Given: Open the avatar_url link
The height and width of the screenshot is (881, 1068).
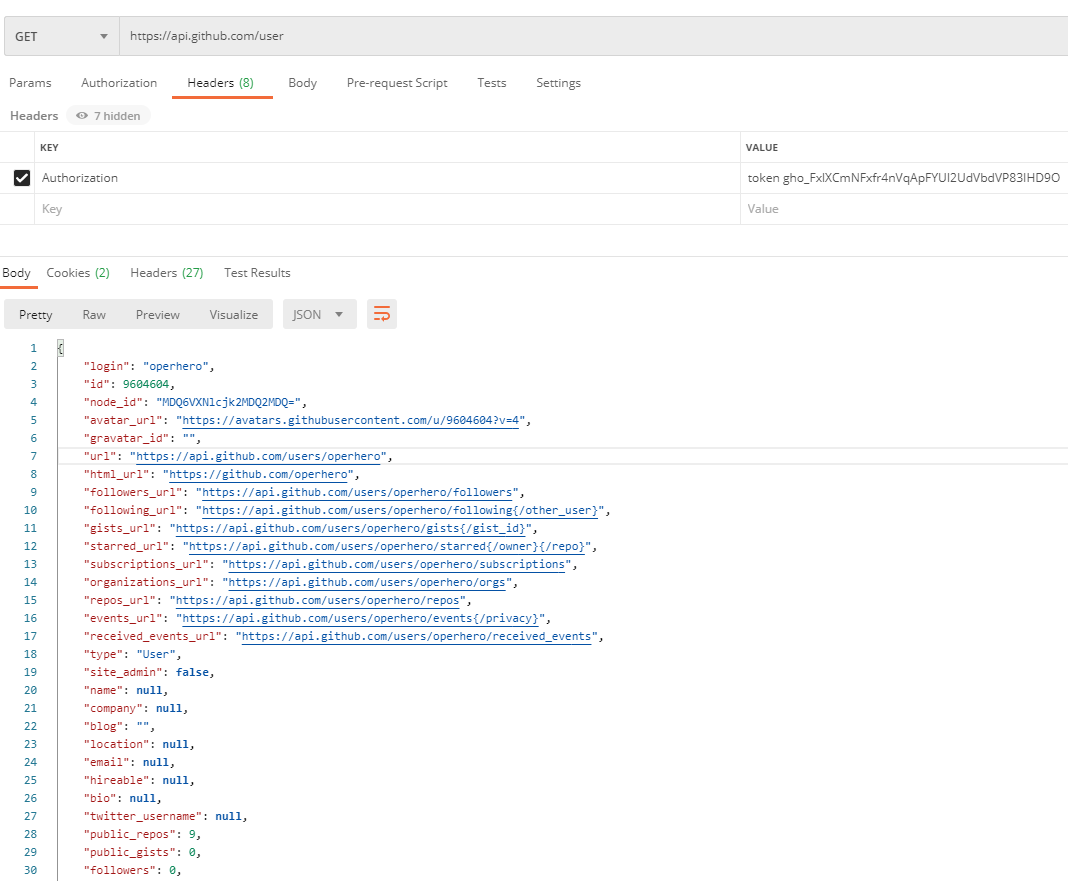Looking at the screenshot, I should point(351,420).
